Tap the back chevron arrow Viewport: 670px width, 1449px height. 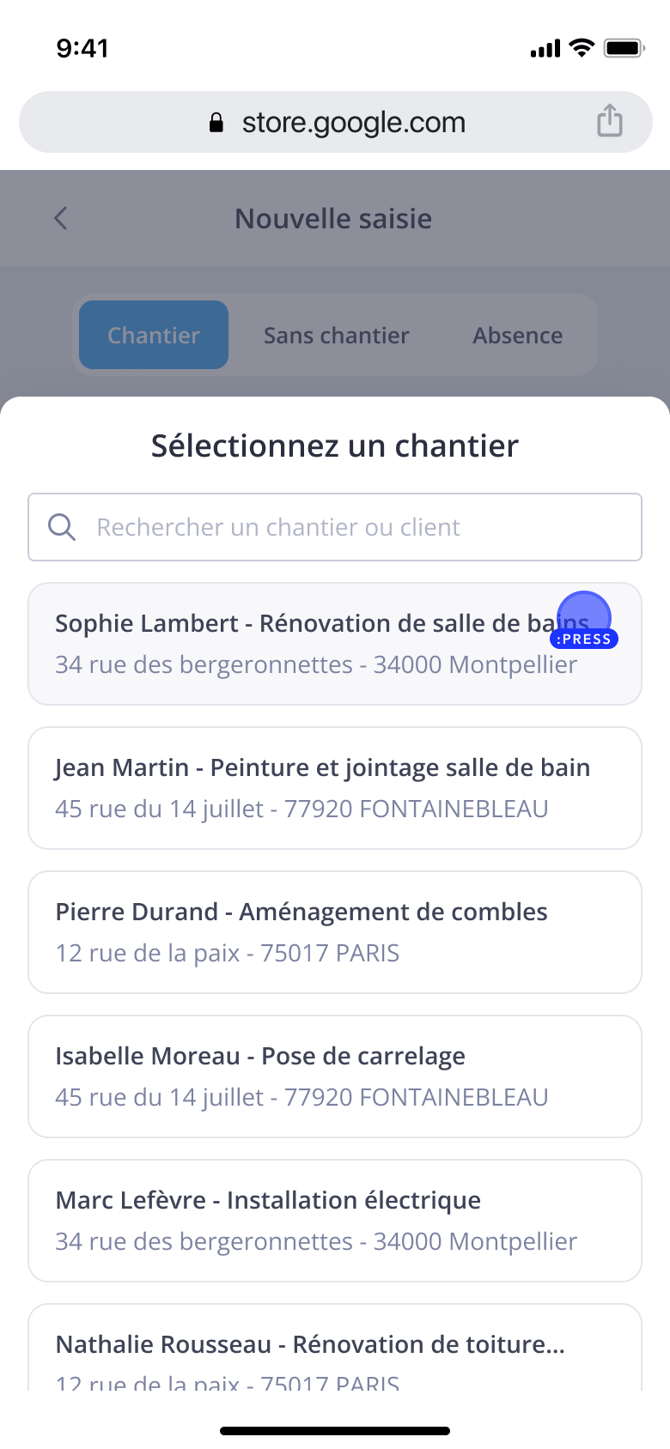(61, 218)
